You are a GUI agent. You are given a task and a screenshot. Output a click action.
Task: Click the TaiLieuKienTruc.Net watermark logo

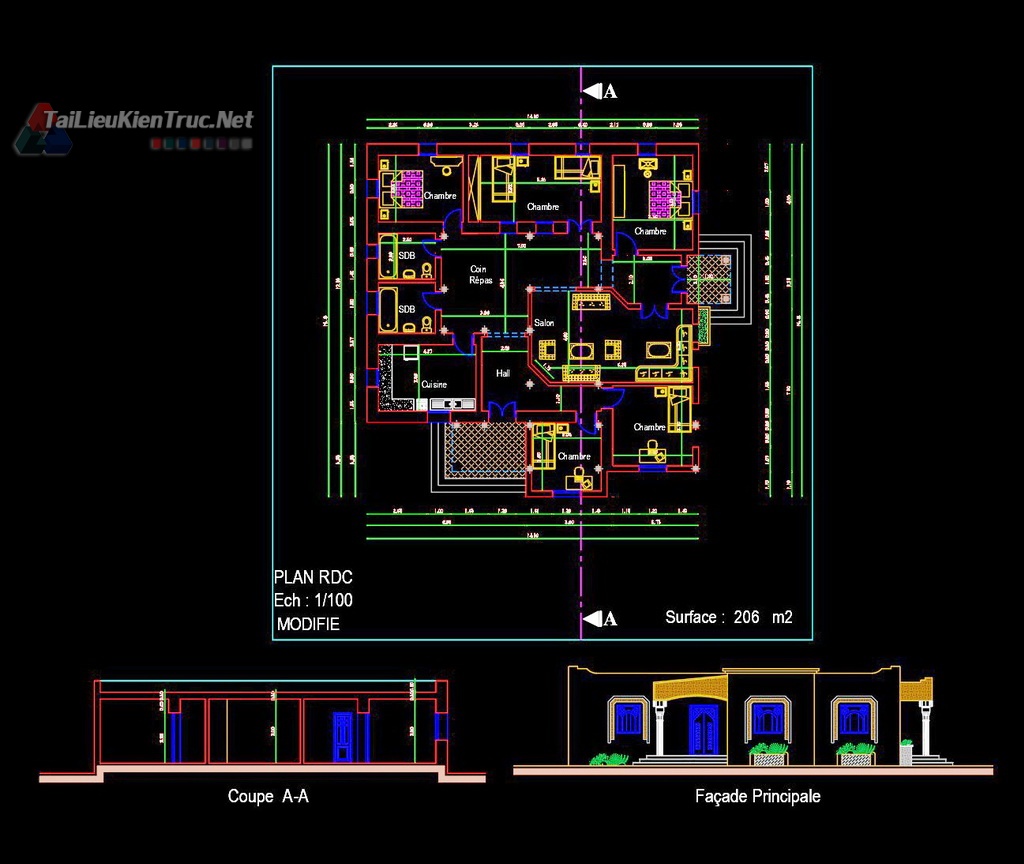135,122
